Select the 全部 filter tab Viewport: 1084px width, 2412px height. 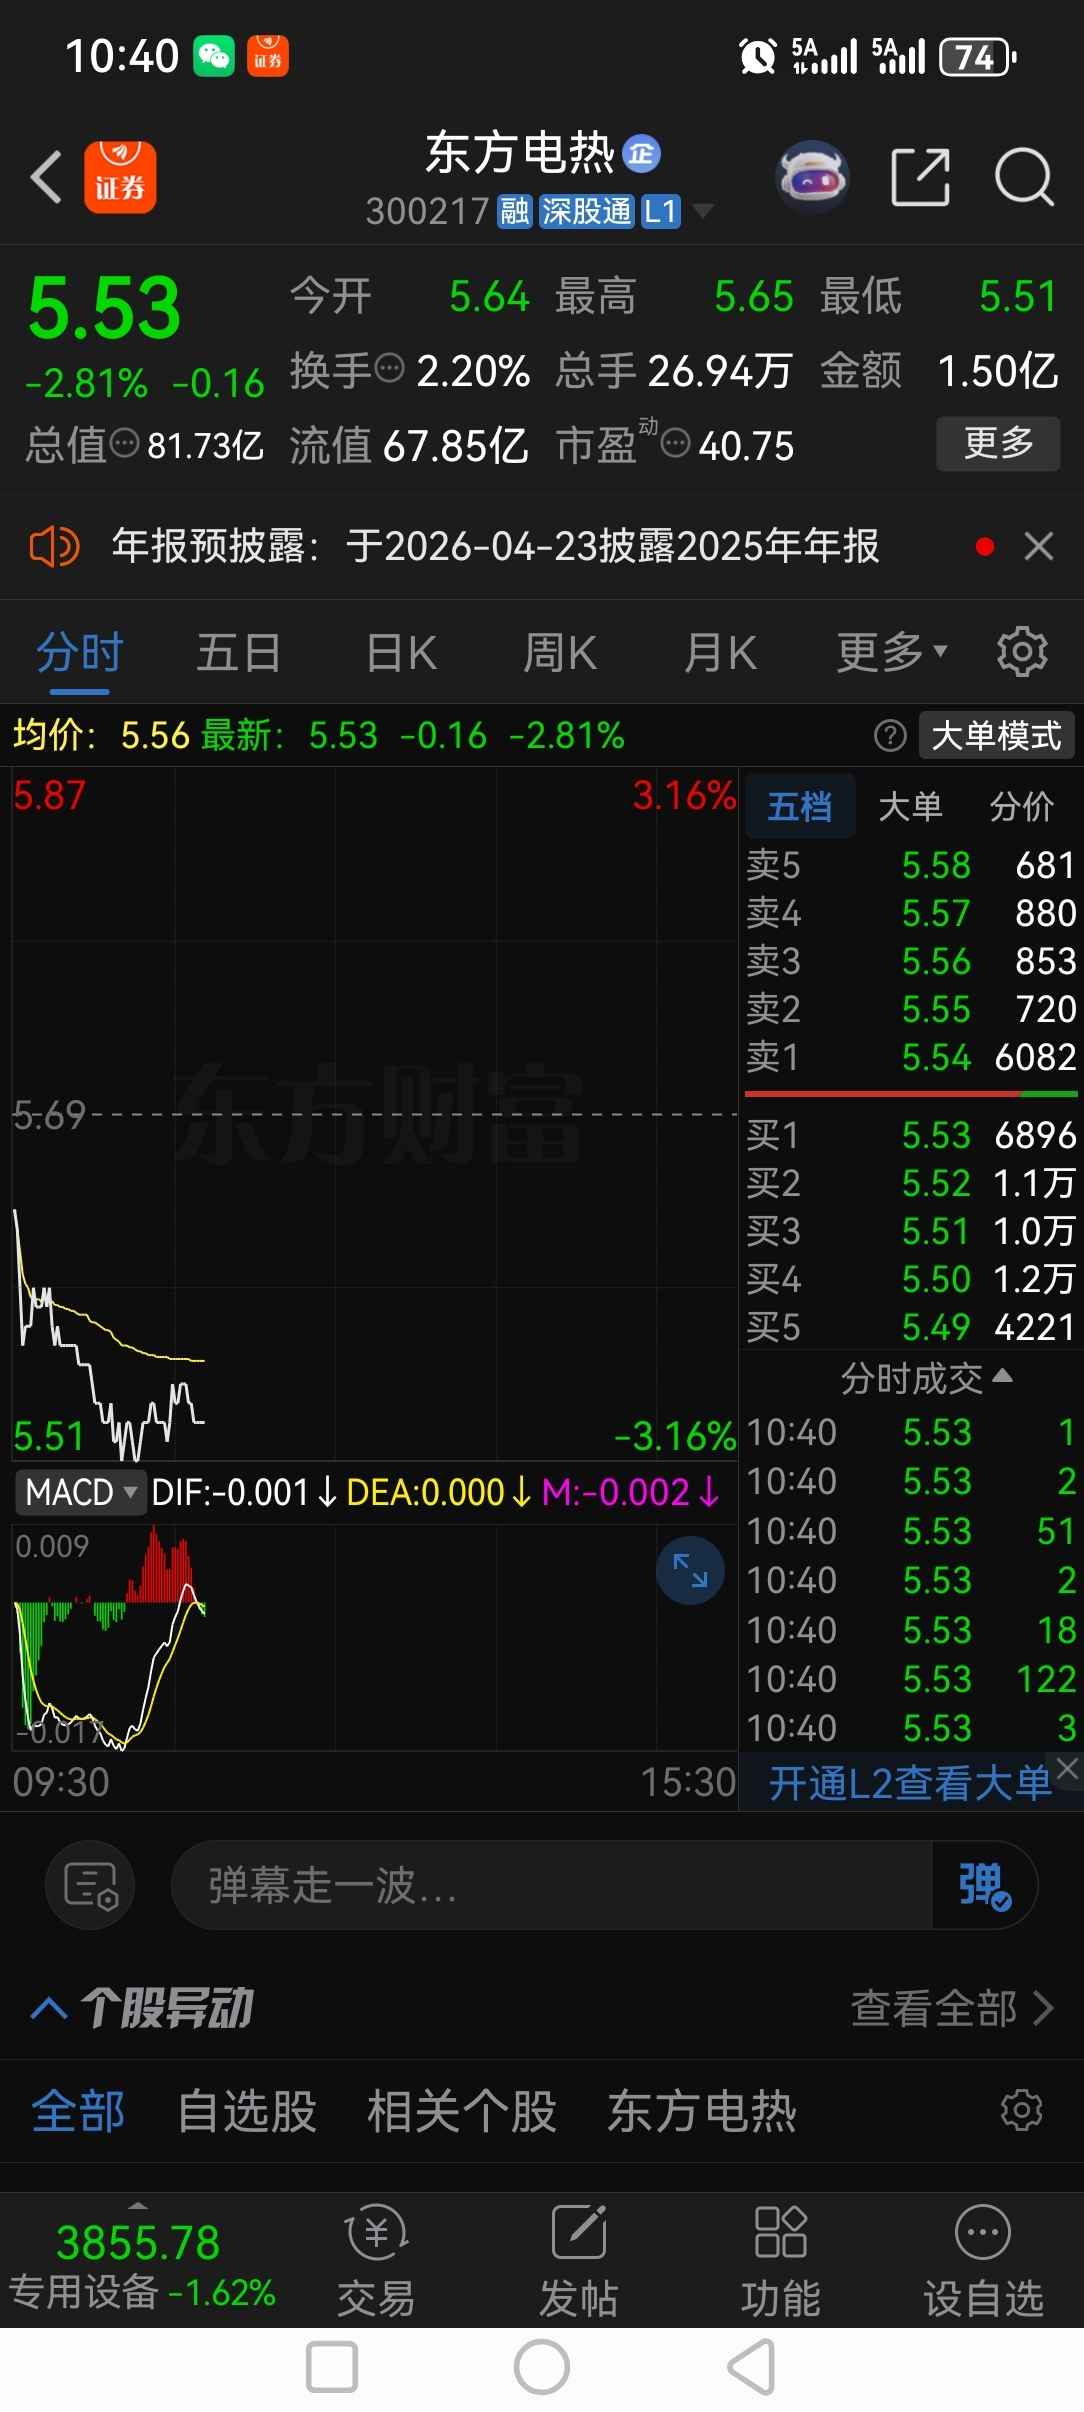point(78,2111)
